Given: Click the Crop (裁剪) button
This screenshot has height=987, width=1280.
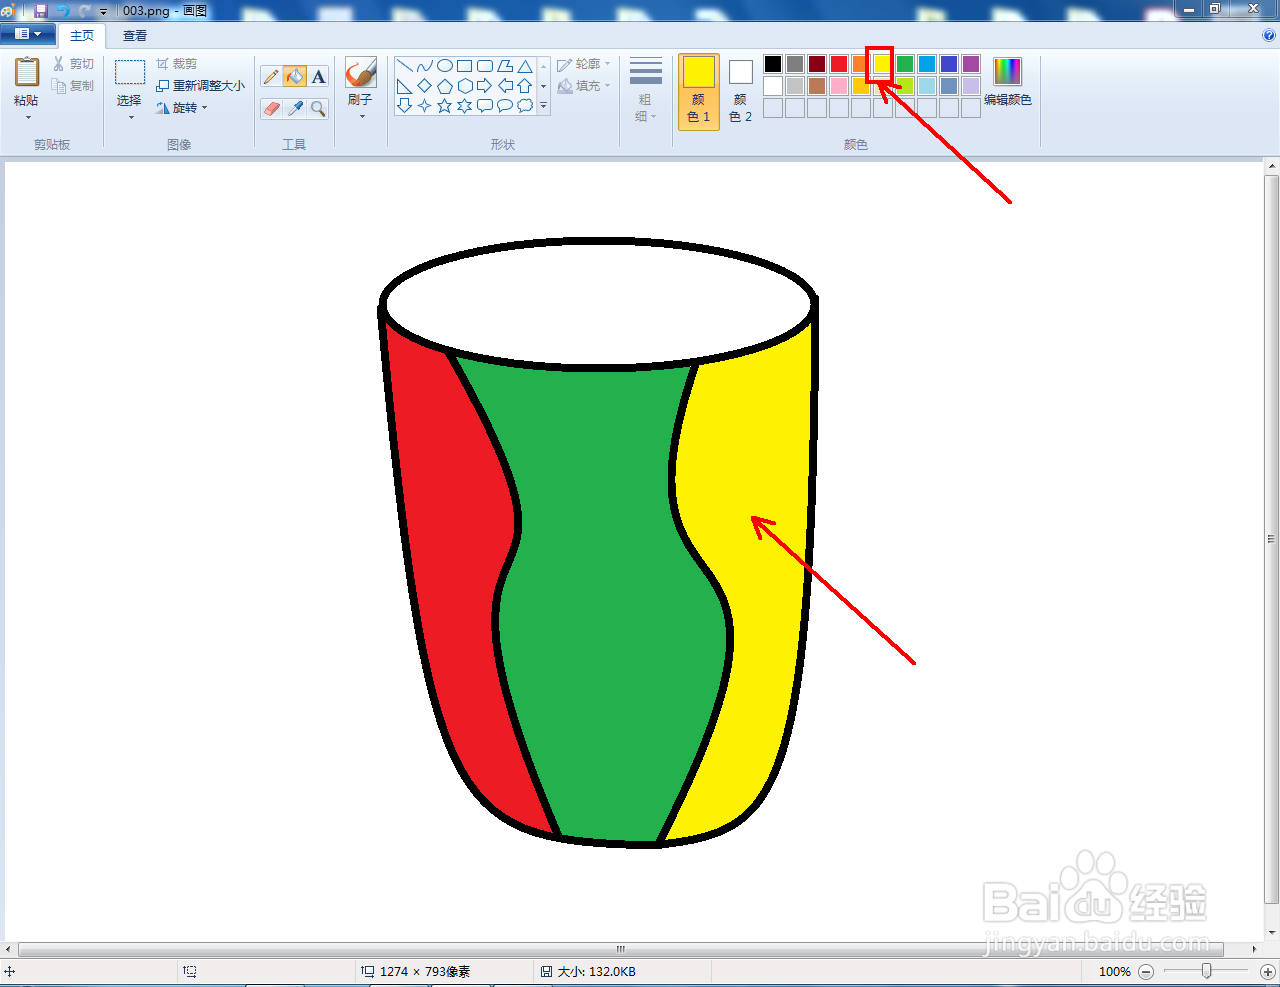Looking at the screenshot, I should click(177, 64).
